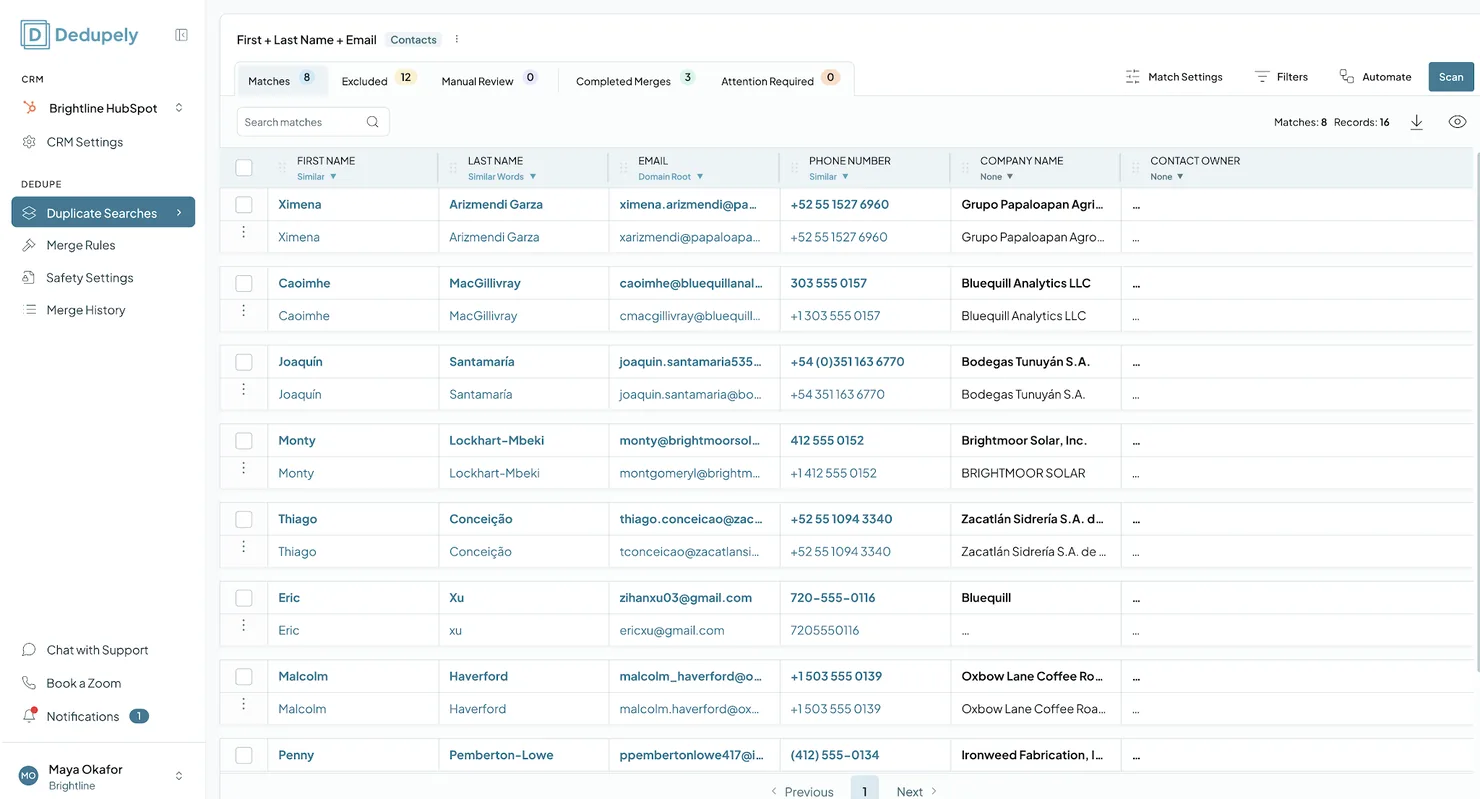Open Last Name Similar Words dropdown
1480x799 pixels.
tap(502, 177)
